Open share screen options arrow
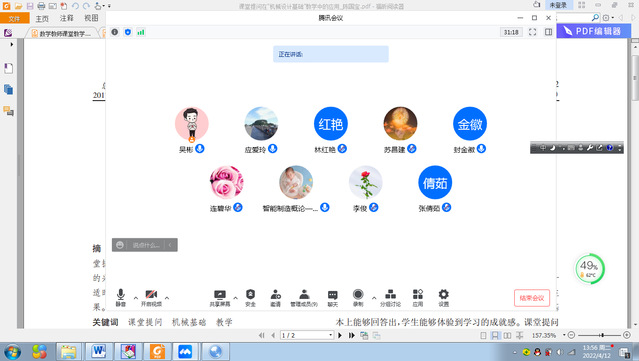Viewport: 639px width, 361px height. coord(235,298)
